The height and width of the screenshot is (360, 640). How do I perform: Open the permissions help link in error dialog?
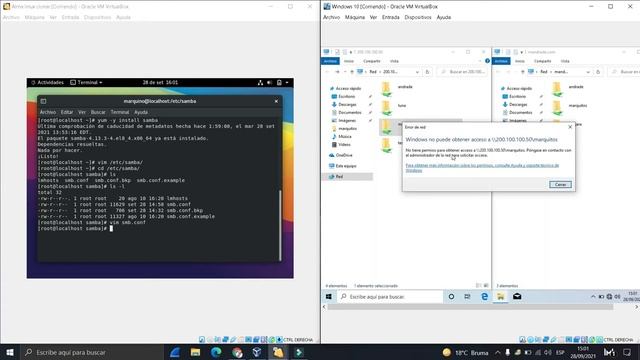point(482,168)
